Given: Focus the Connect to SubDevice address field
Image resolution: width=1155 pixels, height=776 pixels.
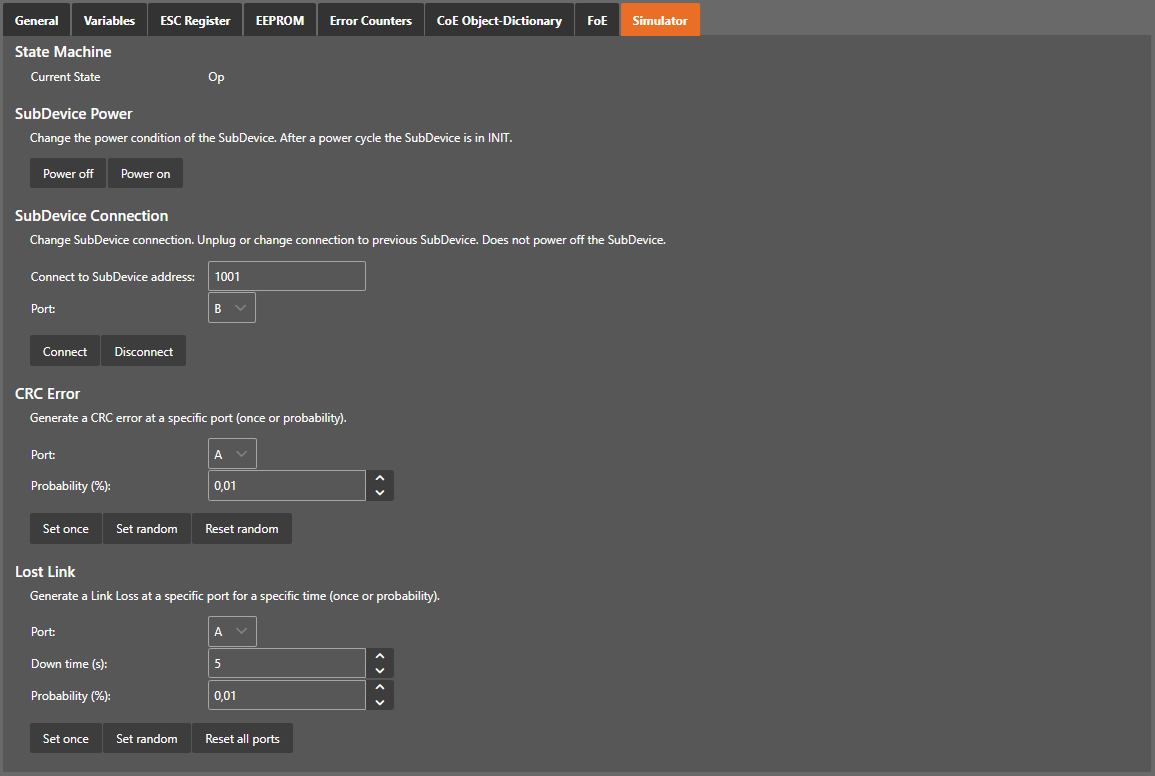Looking at the screenshot, I should pyautogui.click(x=287, y=276).
